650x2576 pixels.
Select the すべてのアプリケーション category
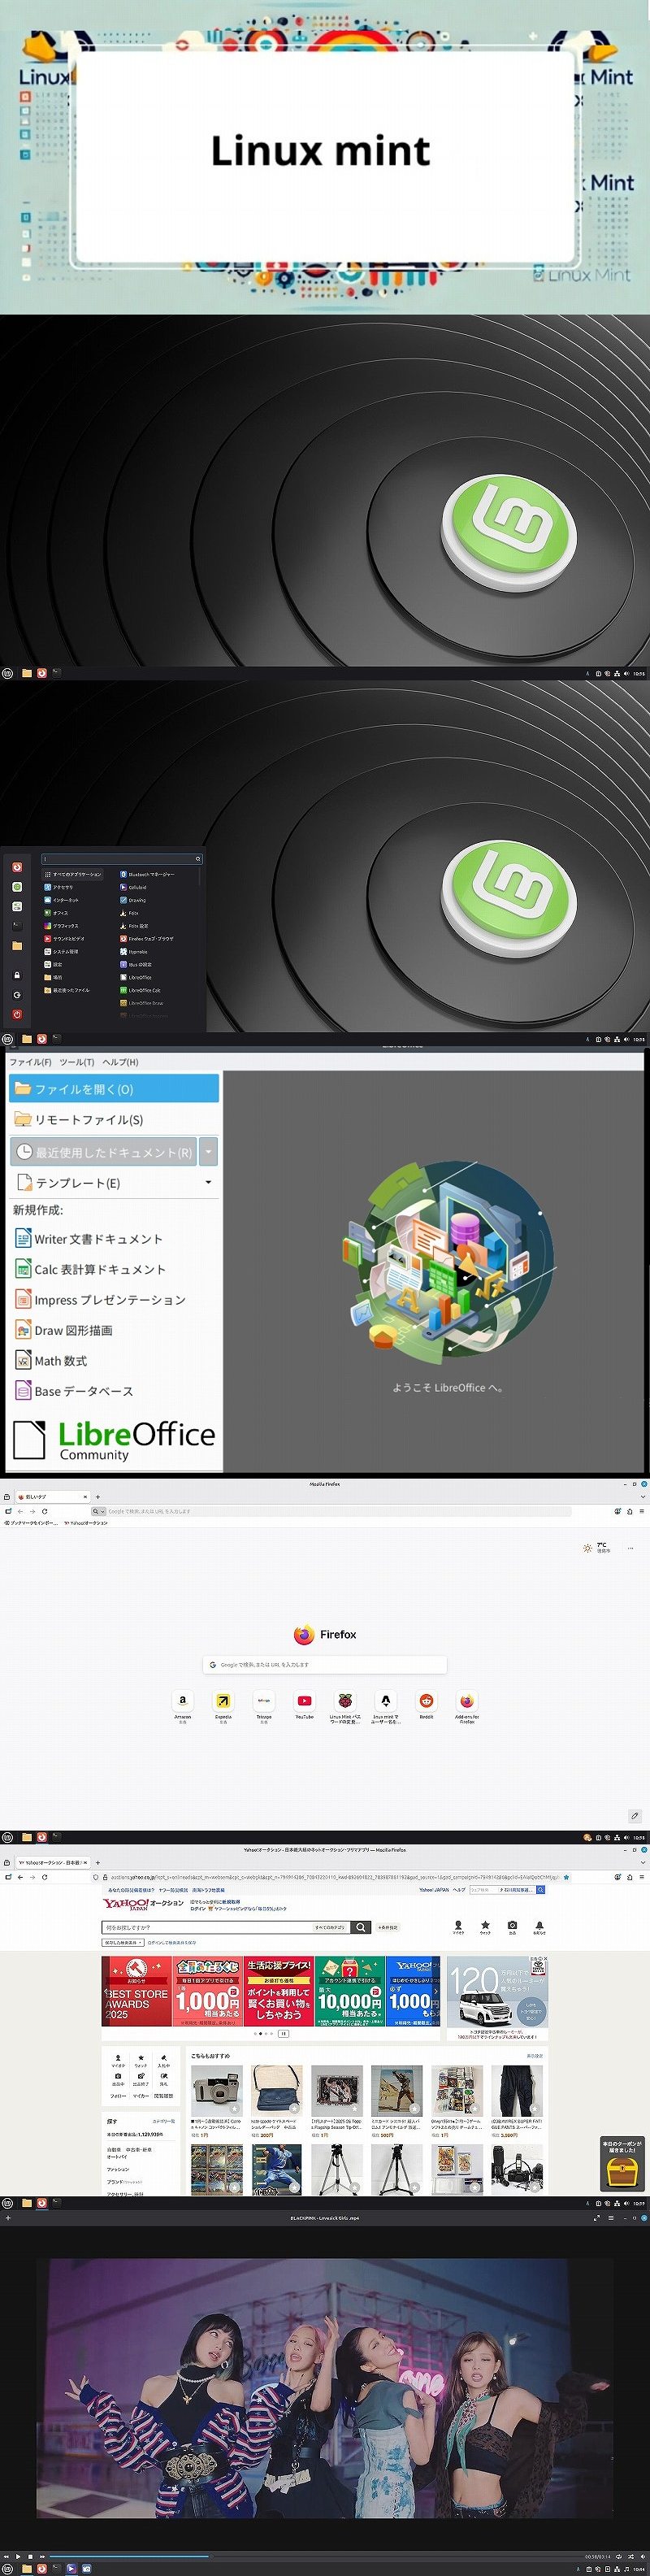tap(76, 874)
